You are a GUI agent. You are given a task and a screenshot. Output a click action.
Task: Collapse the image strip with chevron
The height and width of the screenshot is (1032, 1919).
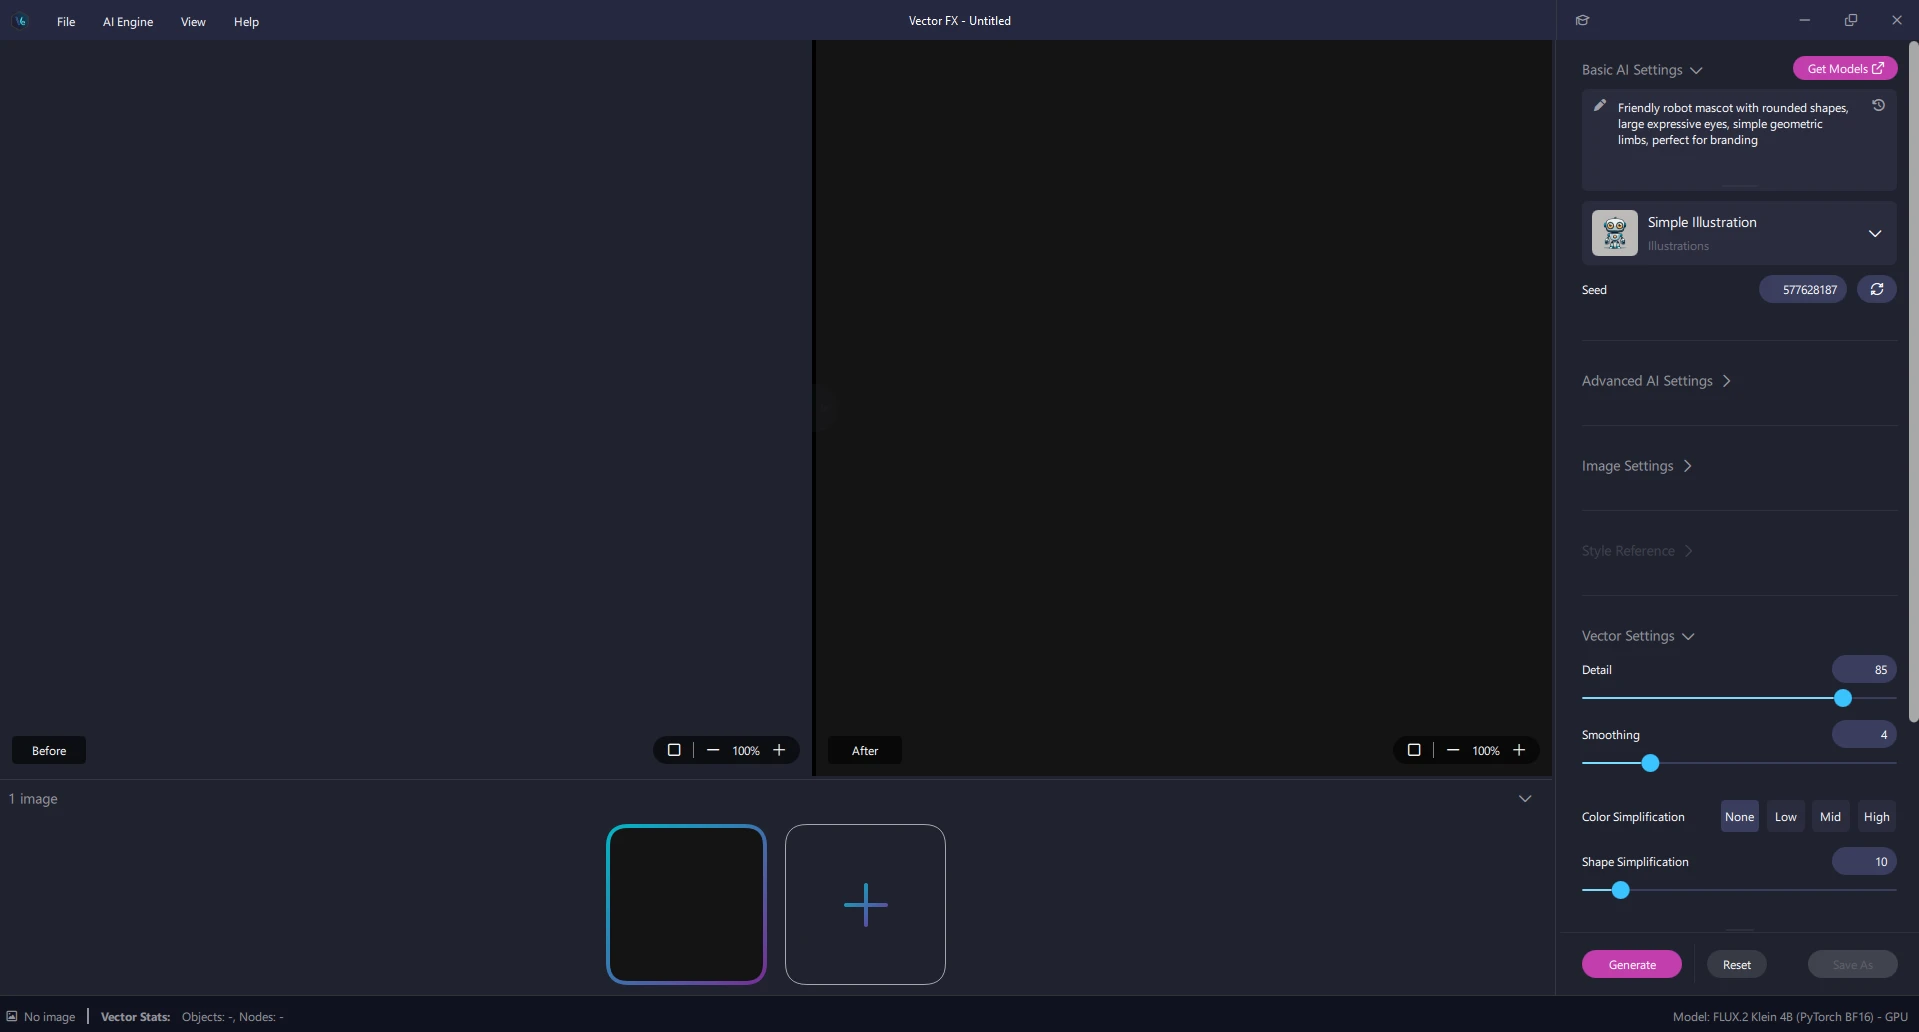coord(1525,799)
